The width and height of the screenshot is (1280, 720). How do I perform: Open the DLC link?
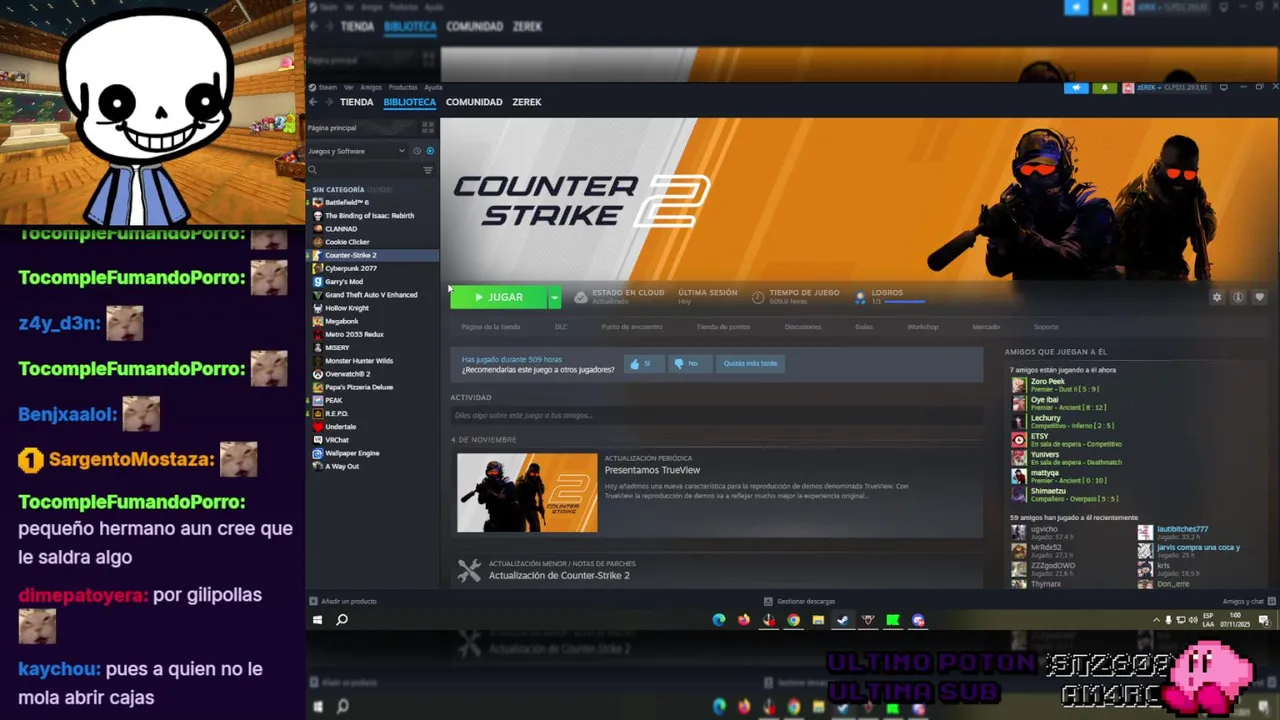point(561,327)
